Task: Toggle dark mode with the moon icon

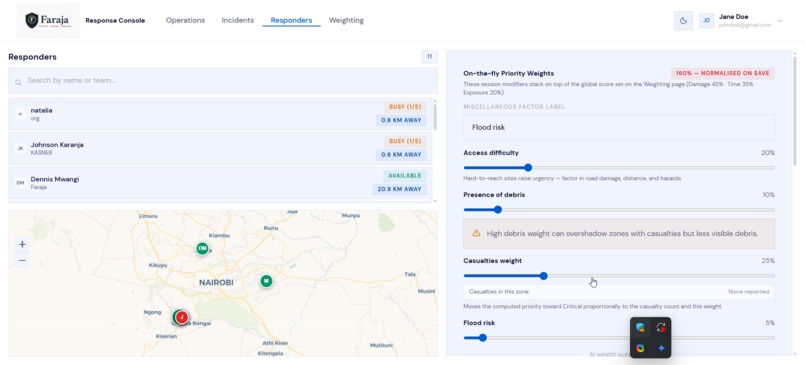Action: [683, 21]
